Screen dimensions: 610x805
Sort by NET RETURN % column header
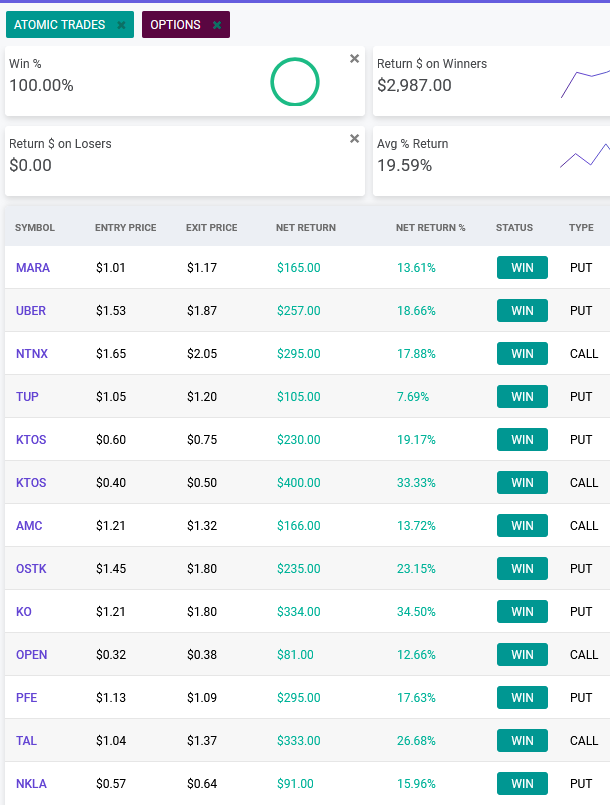(x=430, y=227)
